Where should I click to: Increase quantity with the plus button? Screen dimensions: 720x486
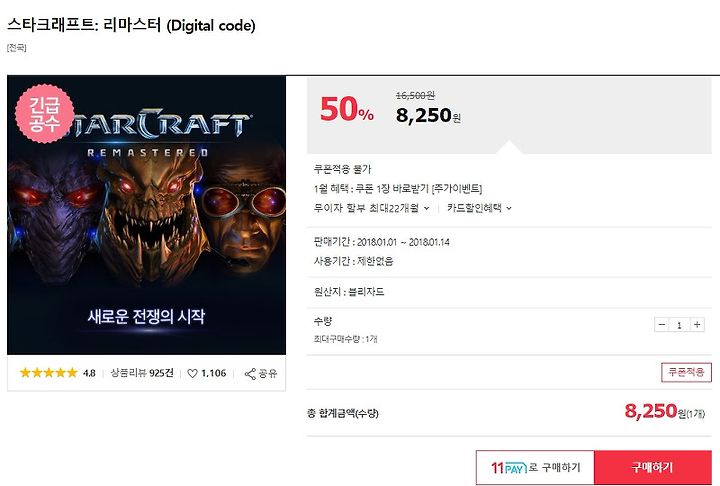697,324
